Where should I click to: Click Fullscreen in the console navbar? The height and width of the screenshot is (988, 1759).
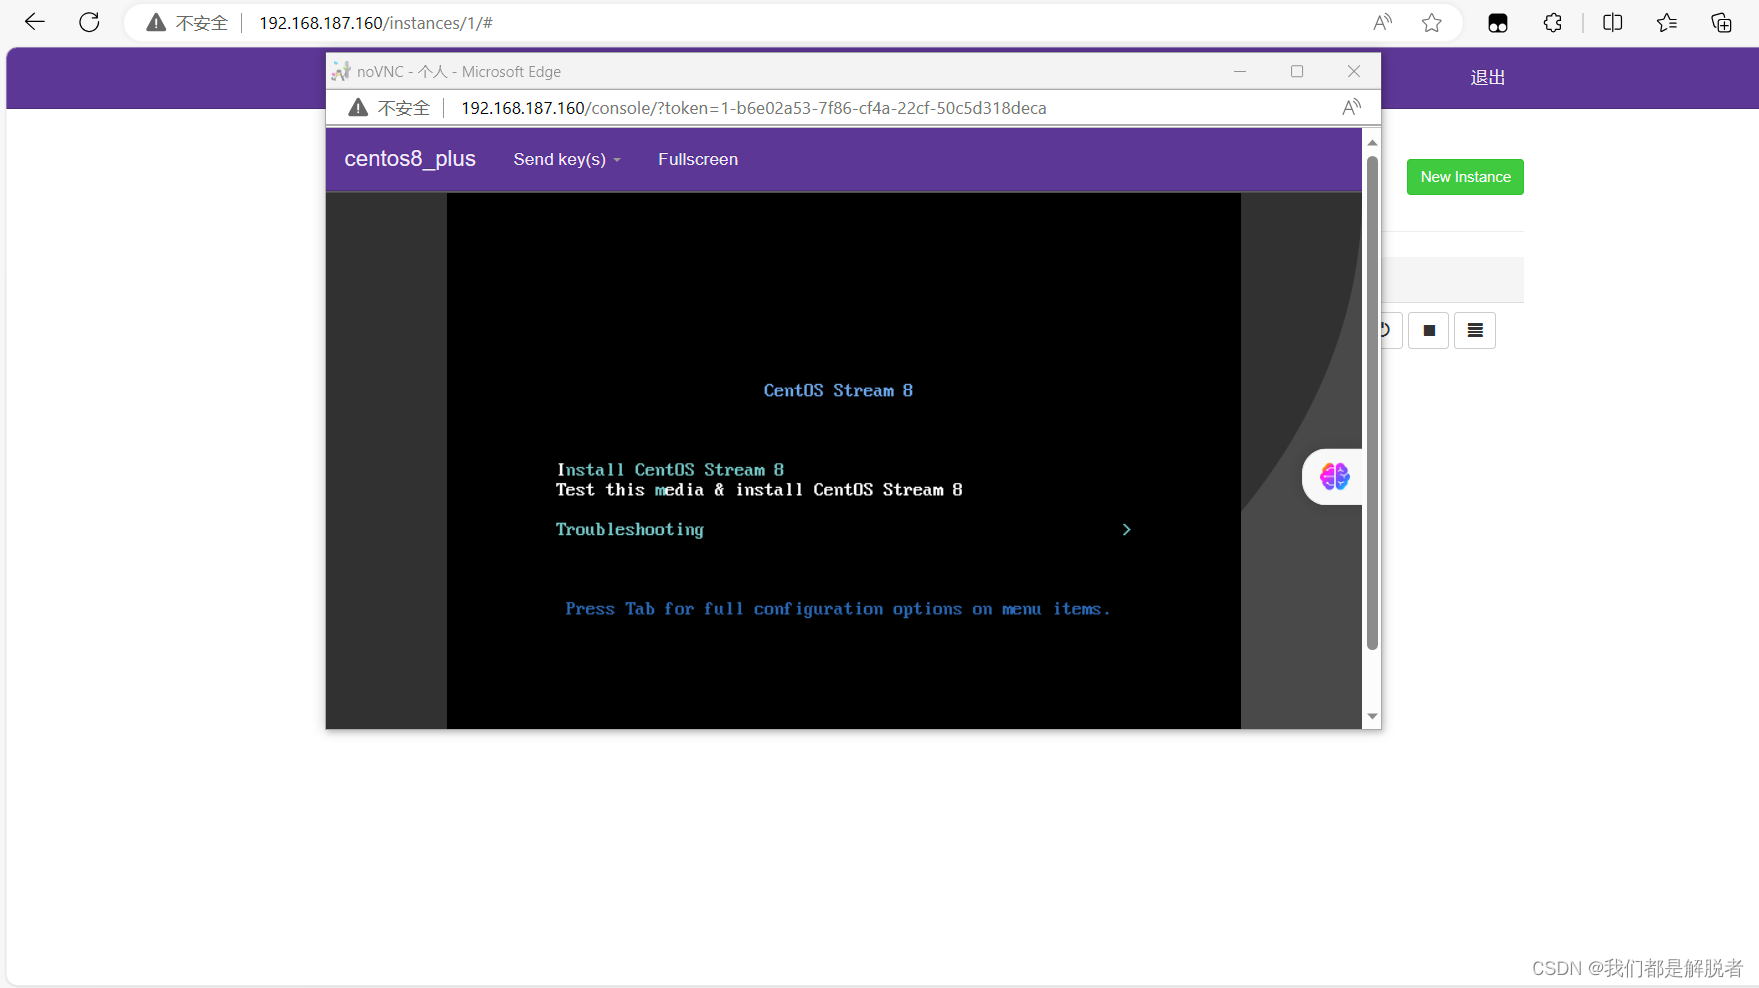tap(698, 159)
